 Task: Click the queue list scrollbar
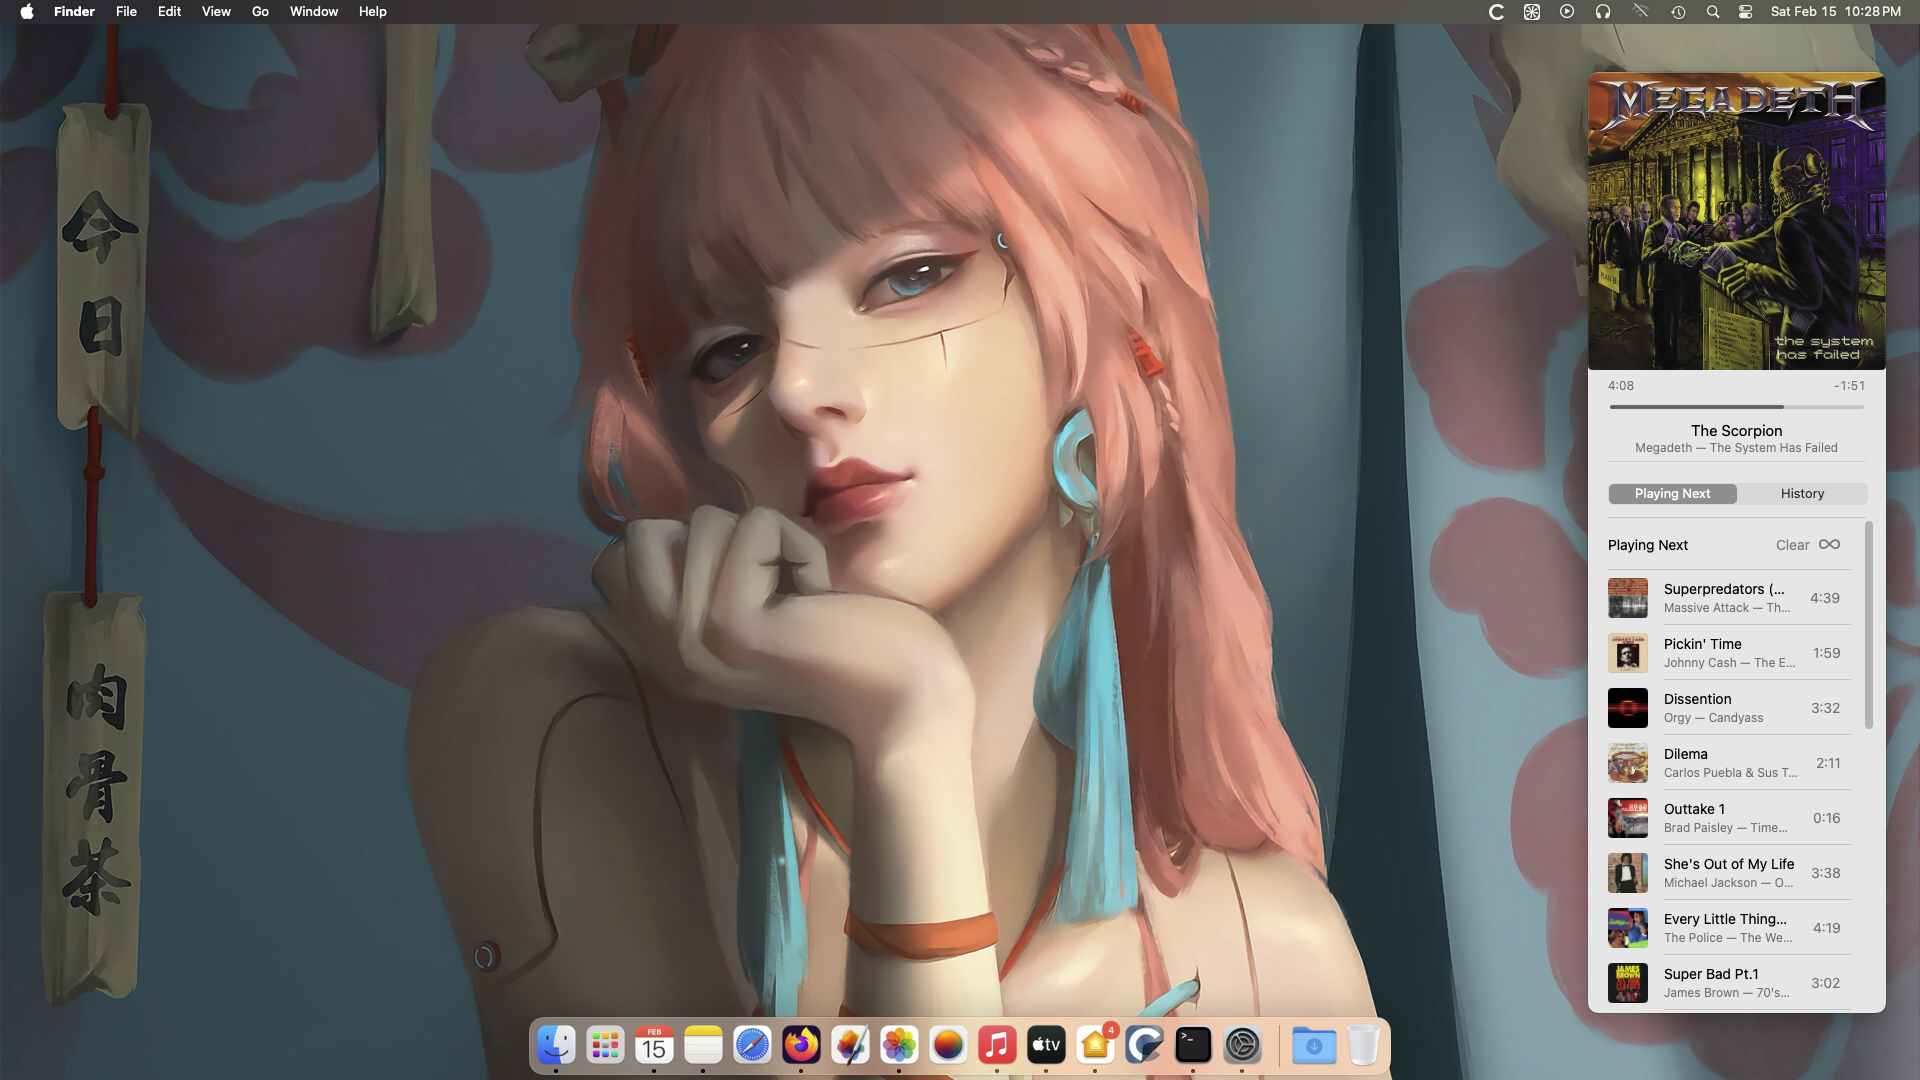[x=1868, y=625]
